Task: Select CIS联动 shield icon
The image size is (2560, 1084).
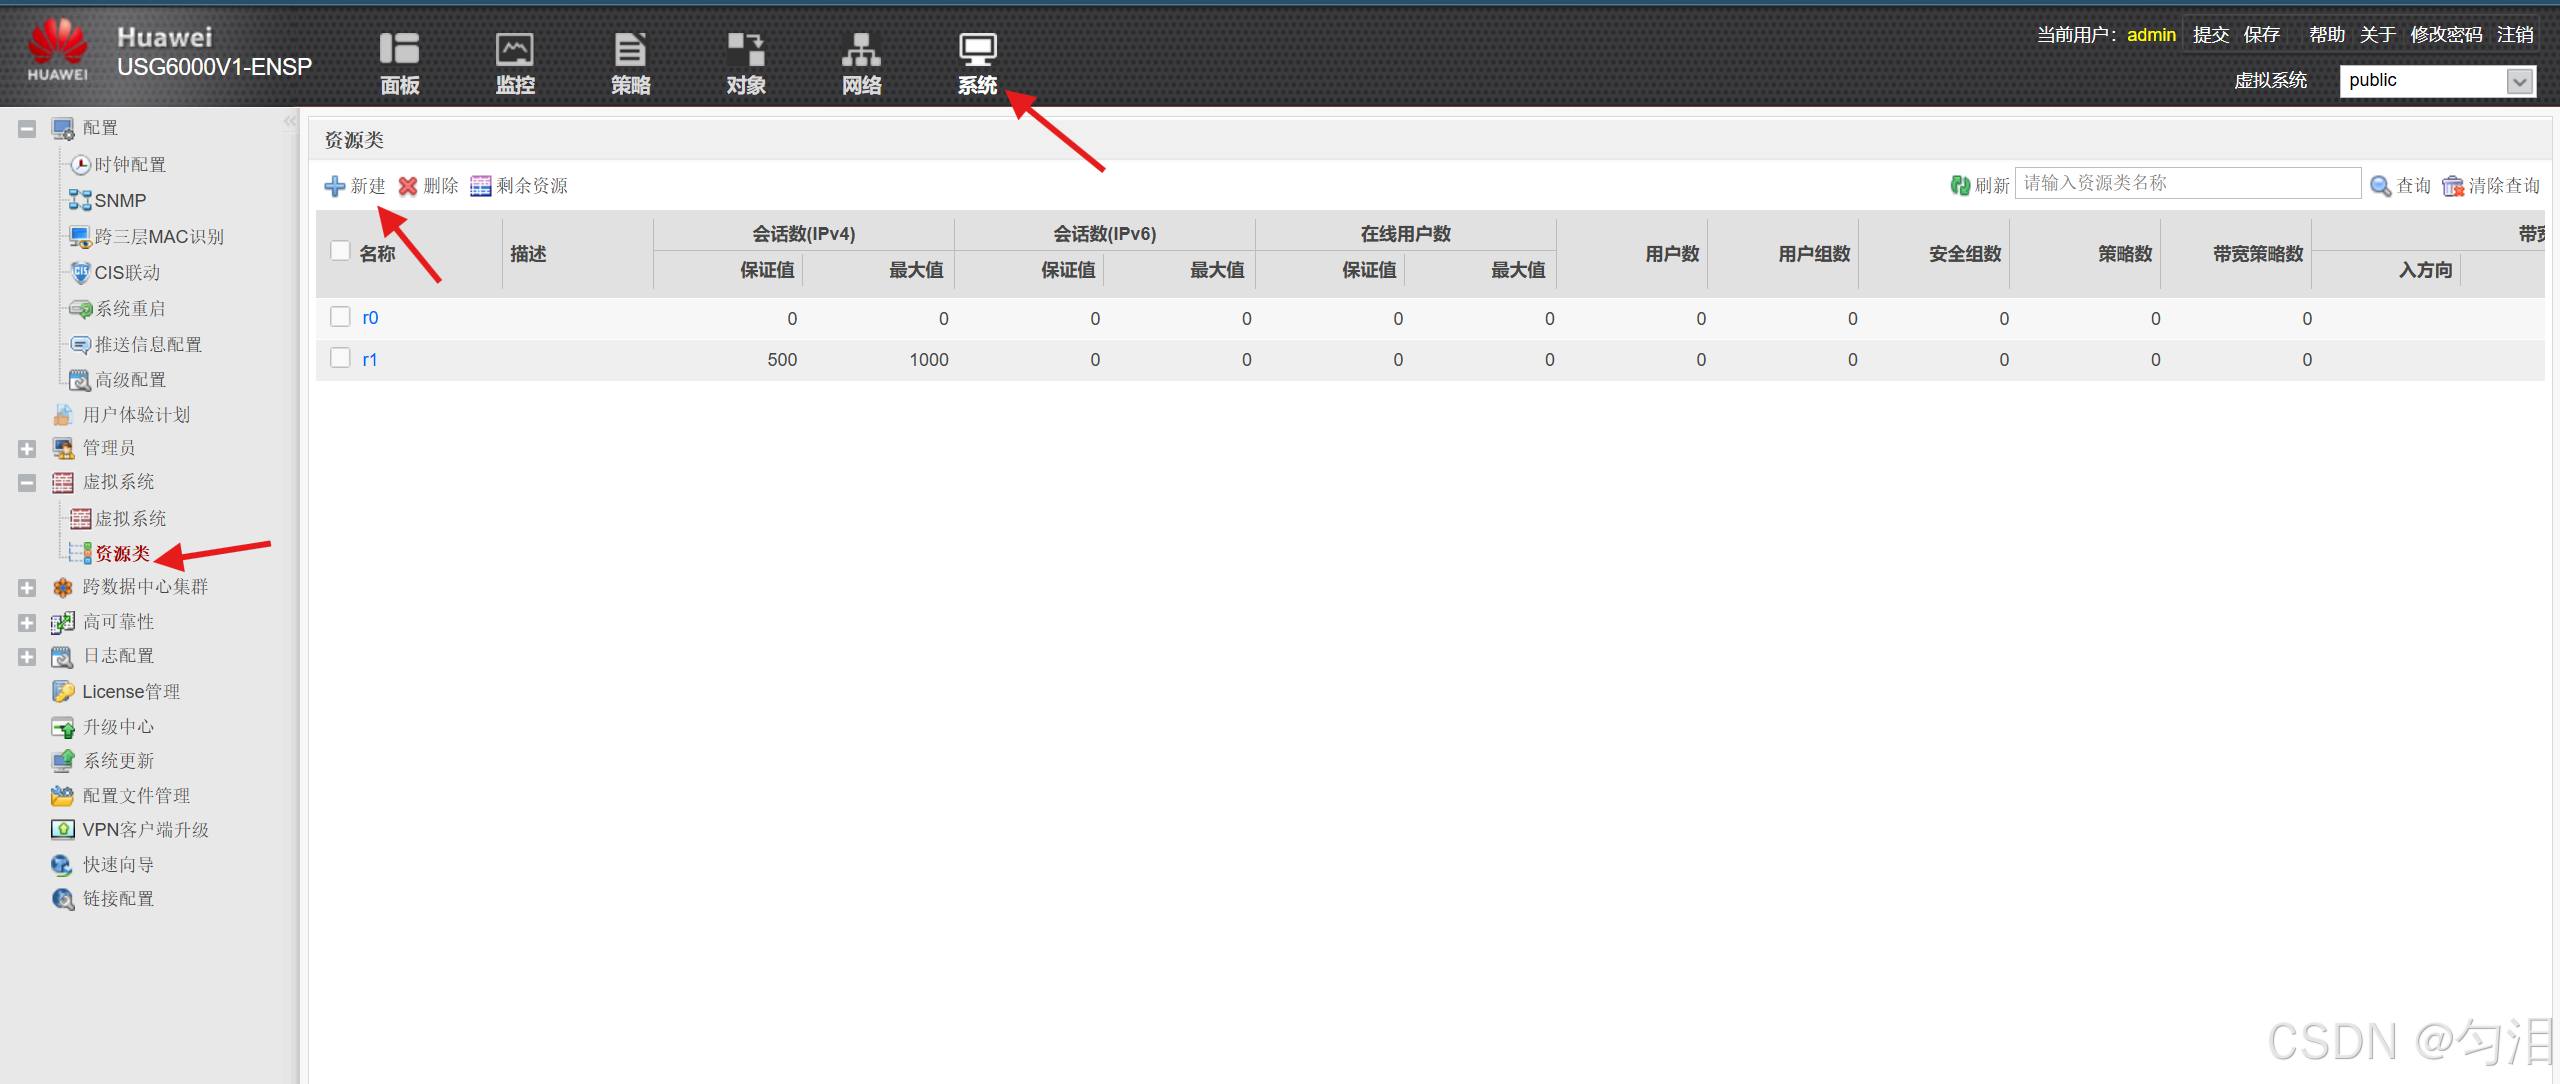Action: click(81, 273)
